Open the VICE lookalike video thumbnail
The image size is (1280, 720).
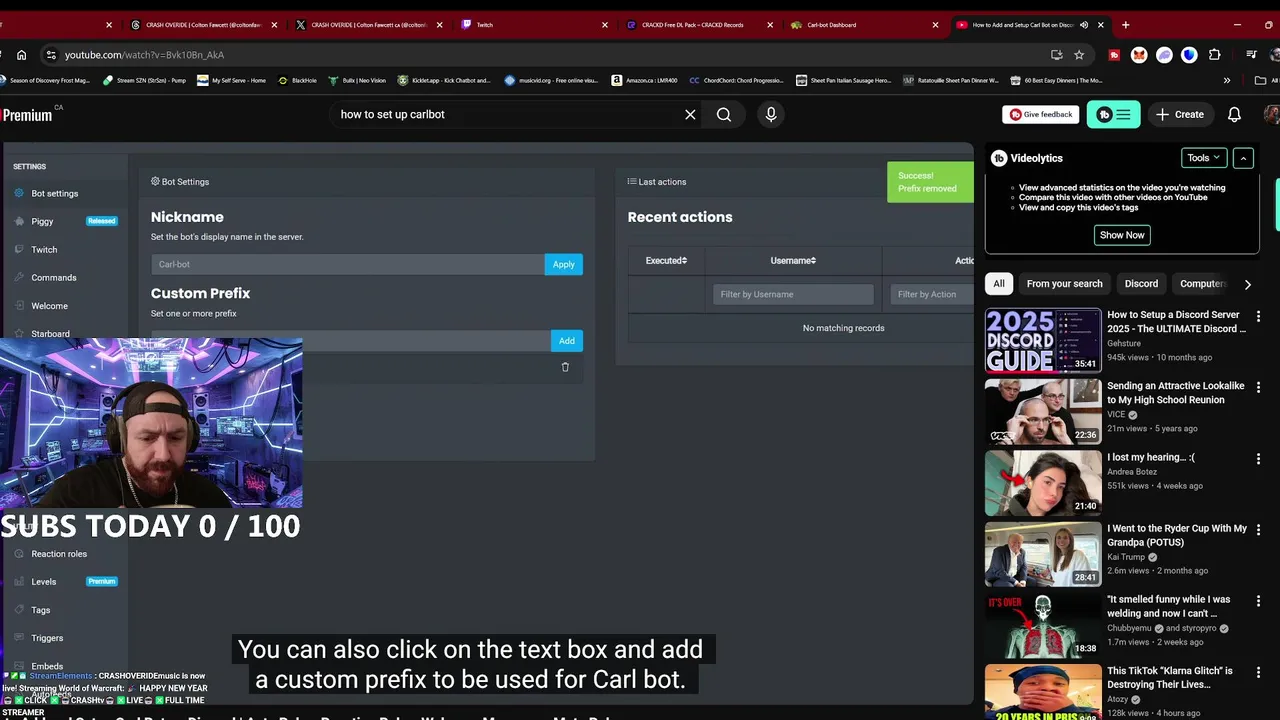[1043, 411]
